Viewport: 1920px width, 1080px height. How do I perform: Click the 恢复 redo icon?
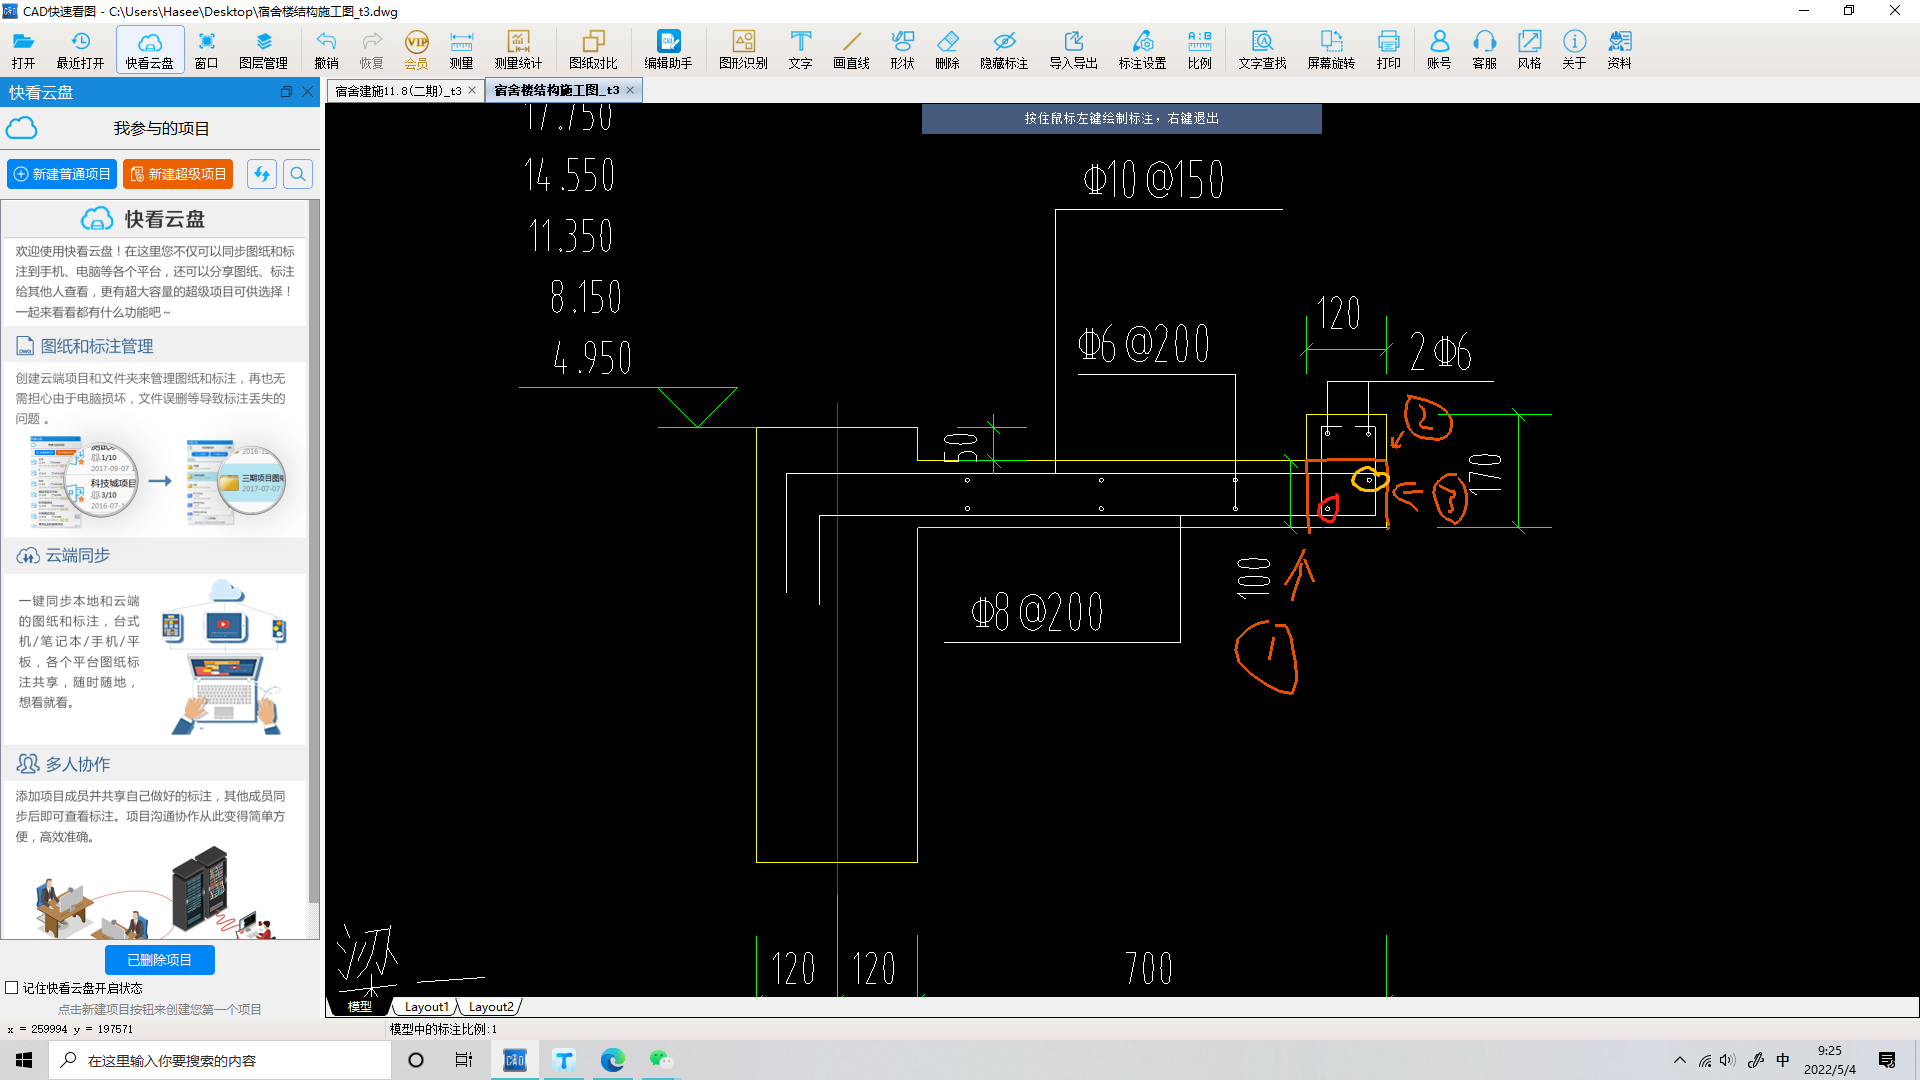point(371,49)
